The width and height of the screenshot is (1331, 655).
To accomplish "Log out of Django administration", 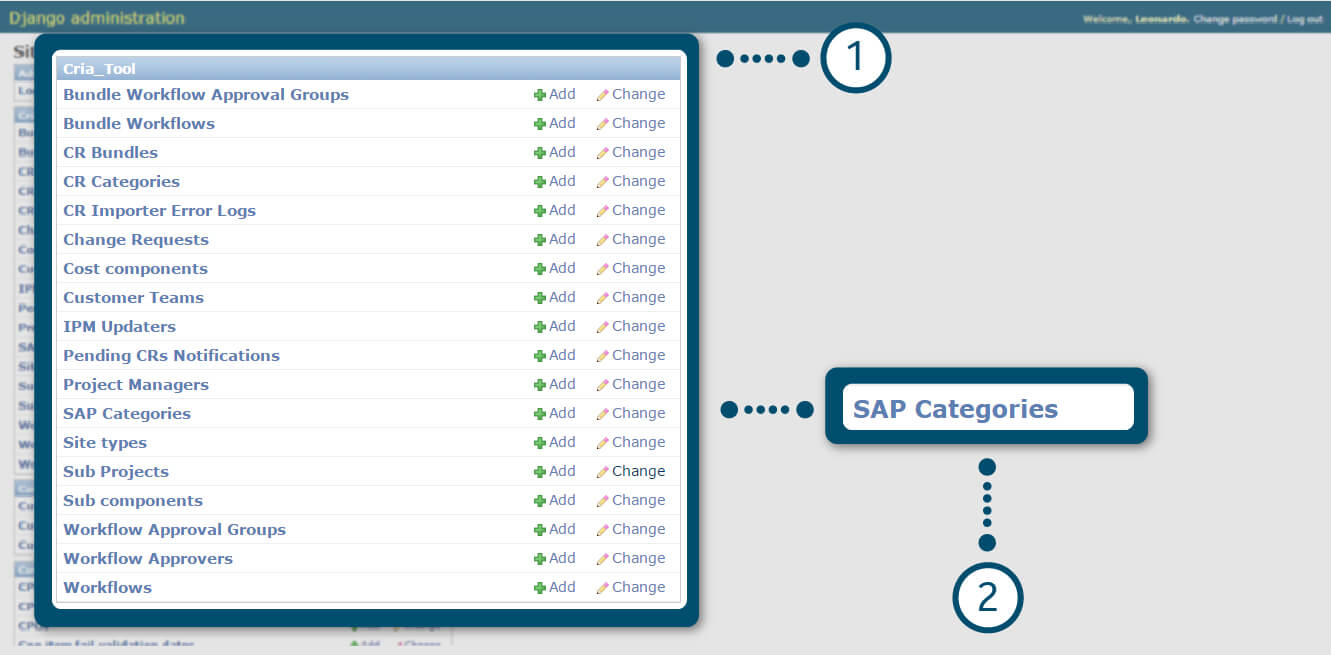I will 1304,19.
